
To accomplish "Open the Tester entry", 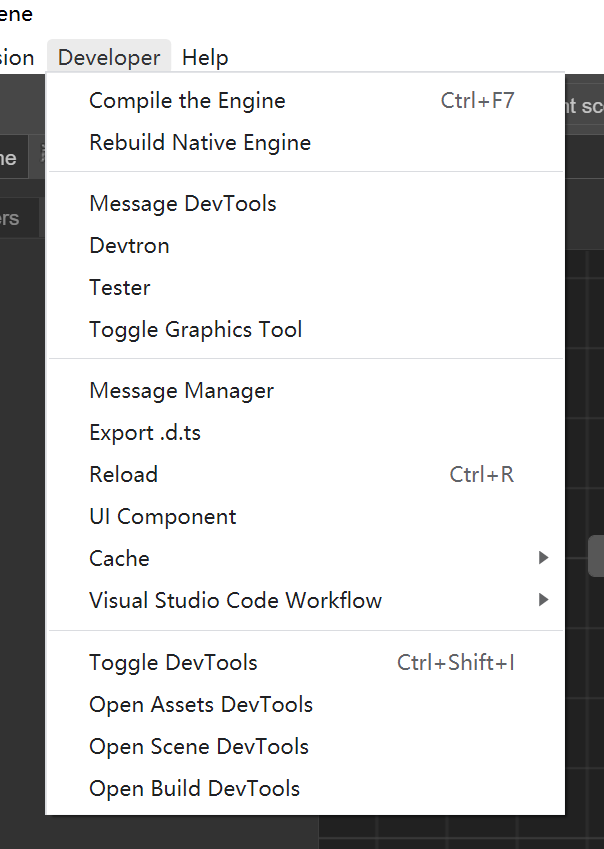I will coord(120,288).
